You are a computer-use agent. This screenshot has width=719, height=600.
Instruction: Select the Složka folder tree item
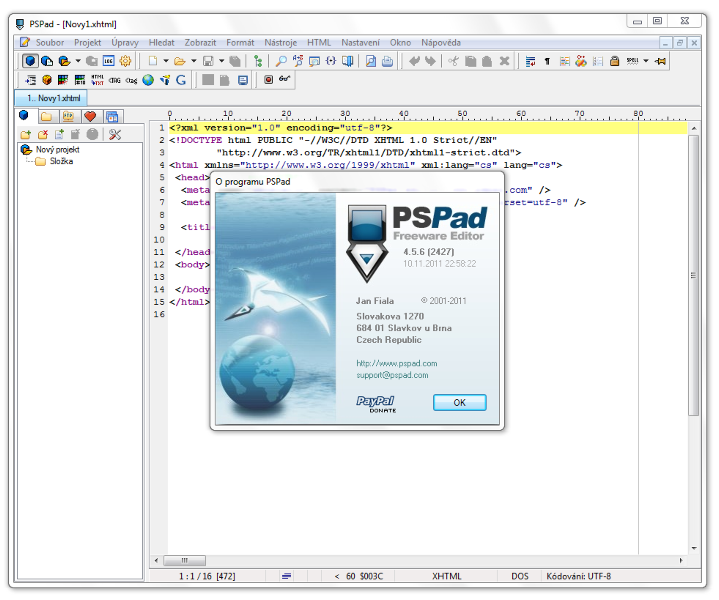click(61, 161)
